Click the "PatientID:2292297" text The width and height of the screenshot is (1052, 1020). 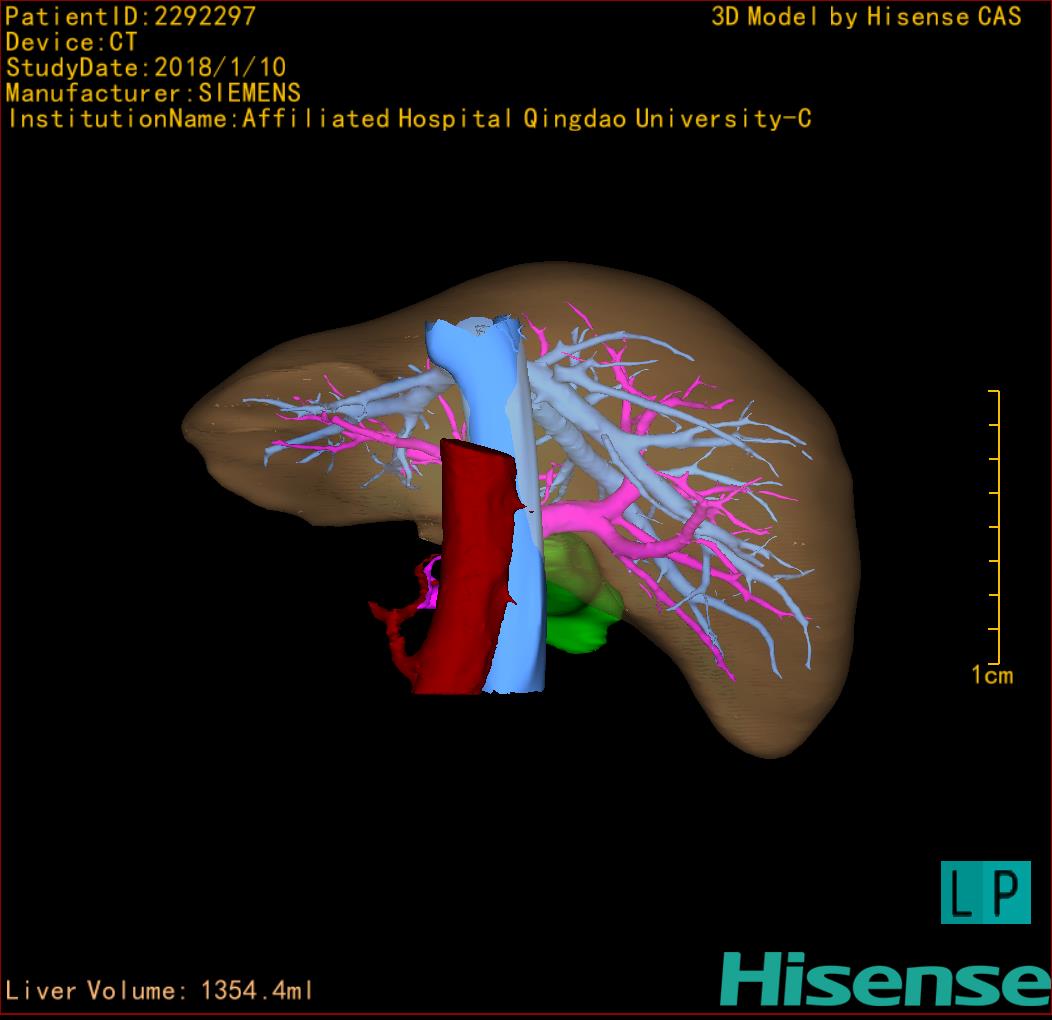130,16
